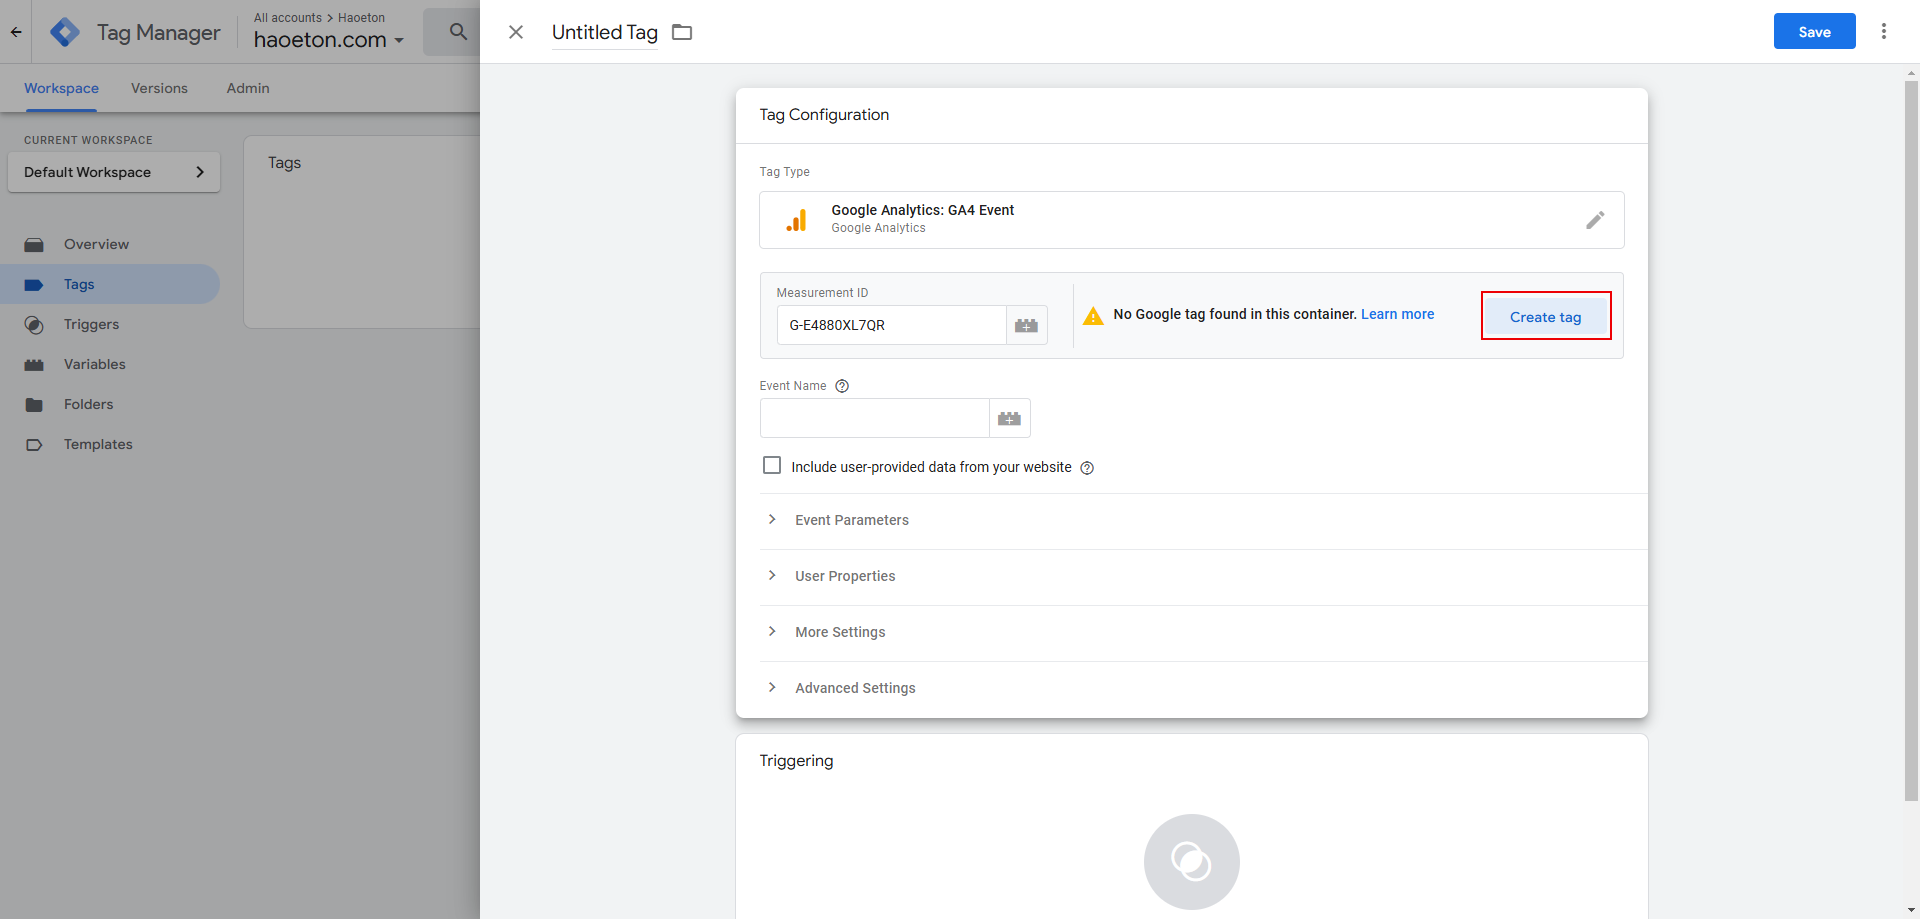
Task: Click the Variables sidebar icon
Action: coord(34,365)
